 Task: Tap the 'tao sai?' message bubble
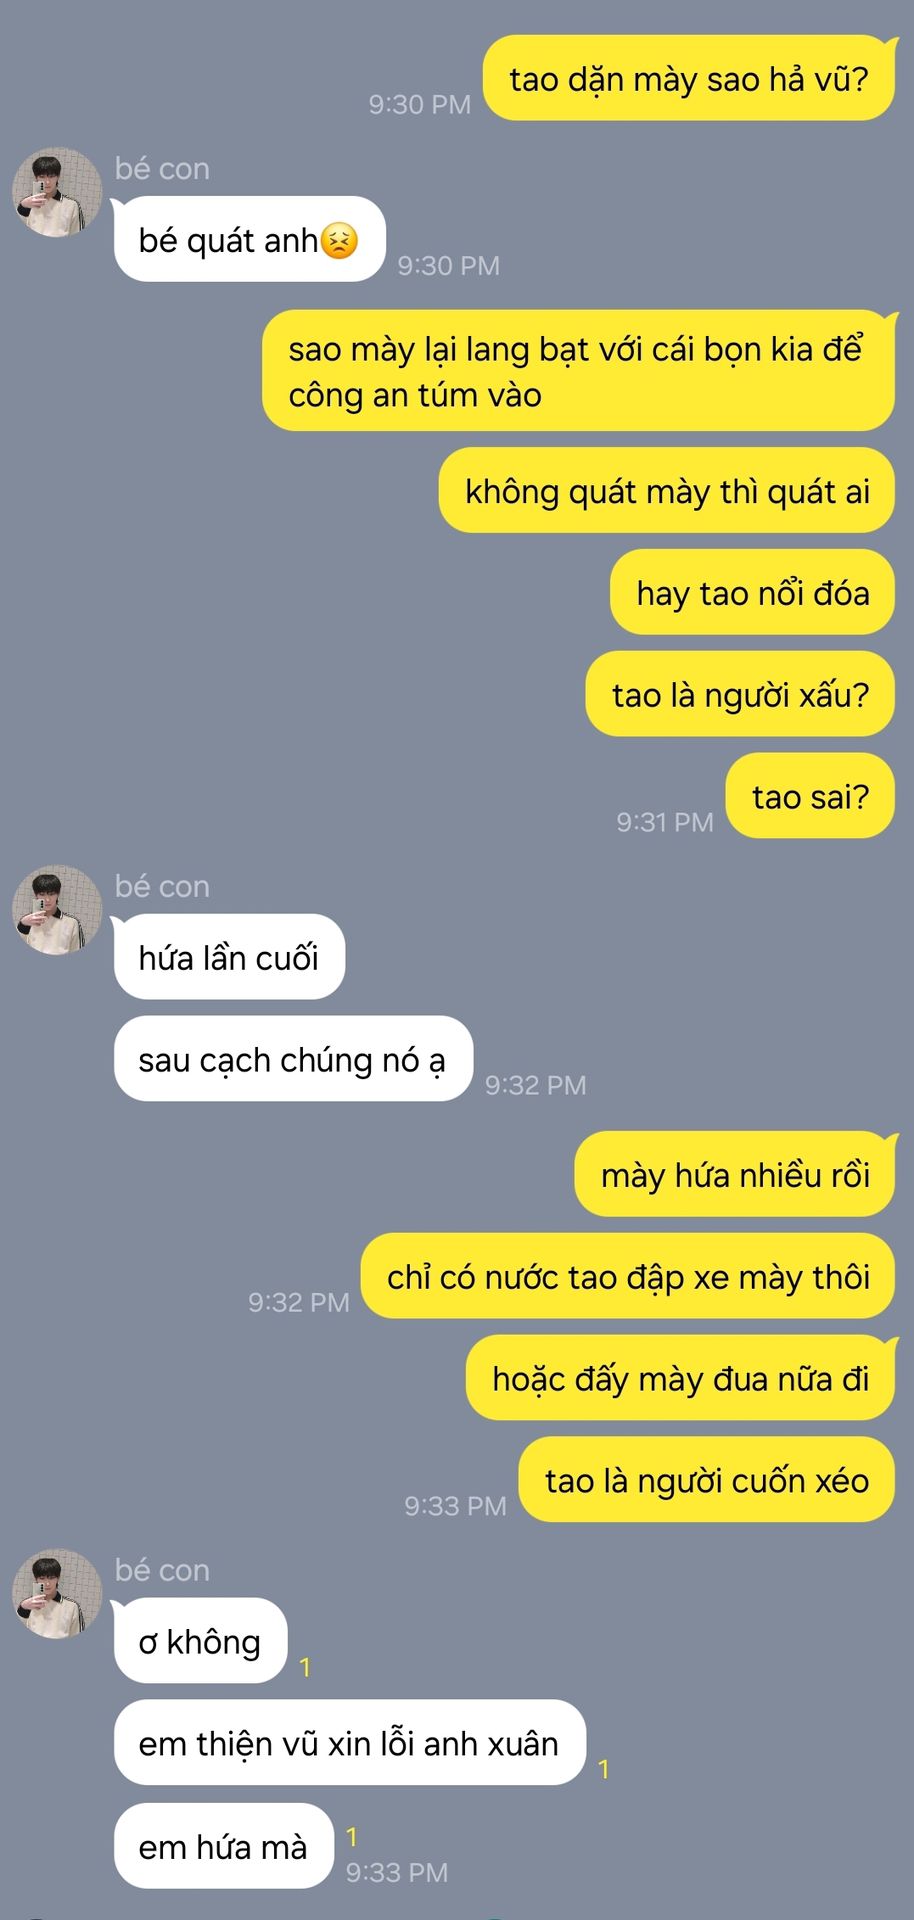pyautogui.click(x=810, y=796)
